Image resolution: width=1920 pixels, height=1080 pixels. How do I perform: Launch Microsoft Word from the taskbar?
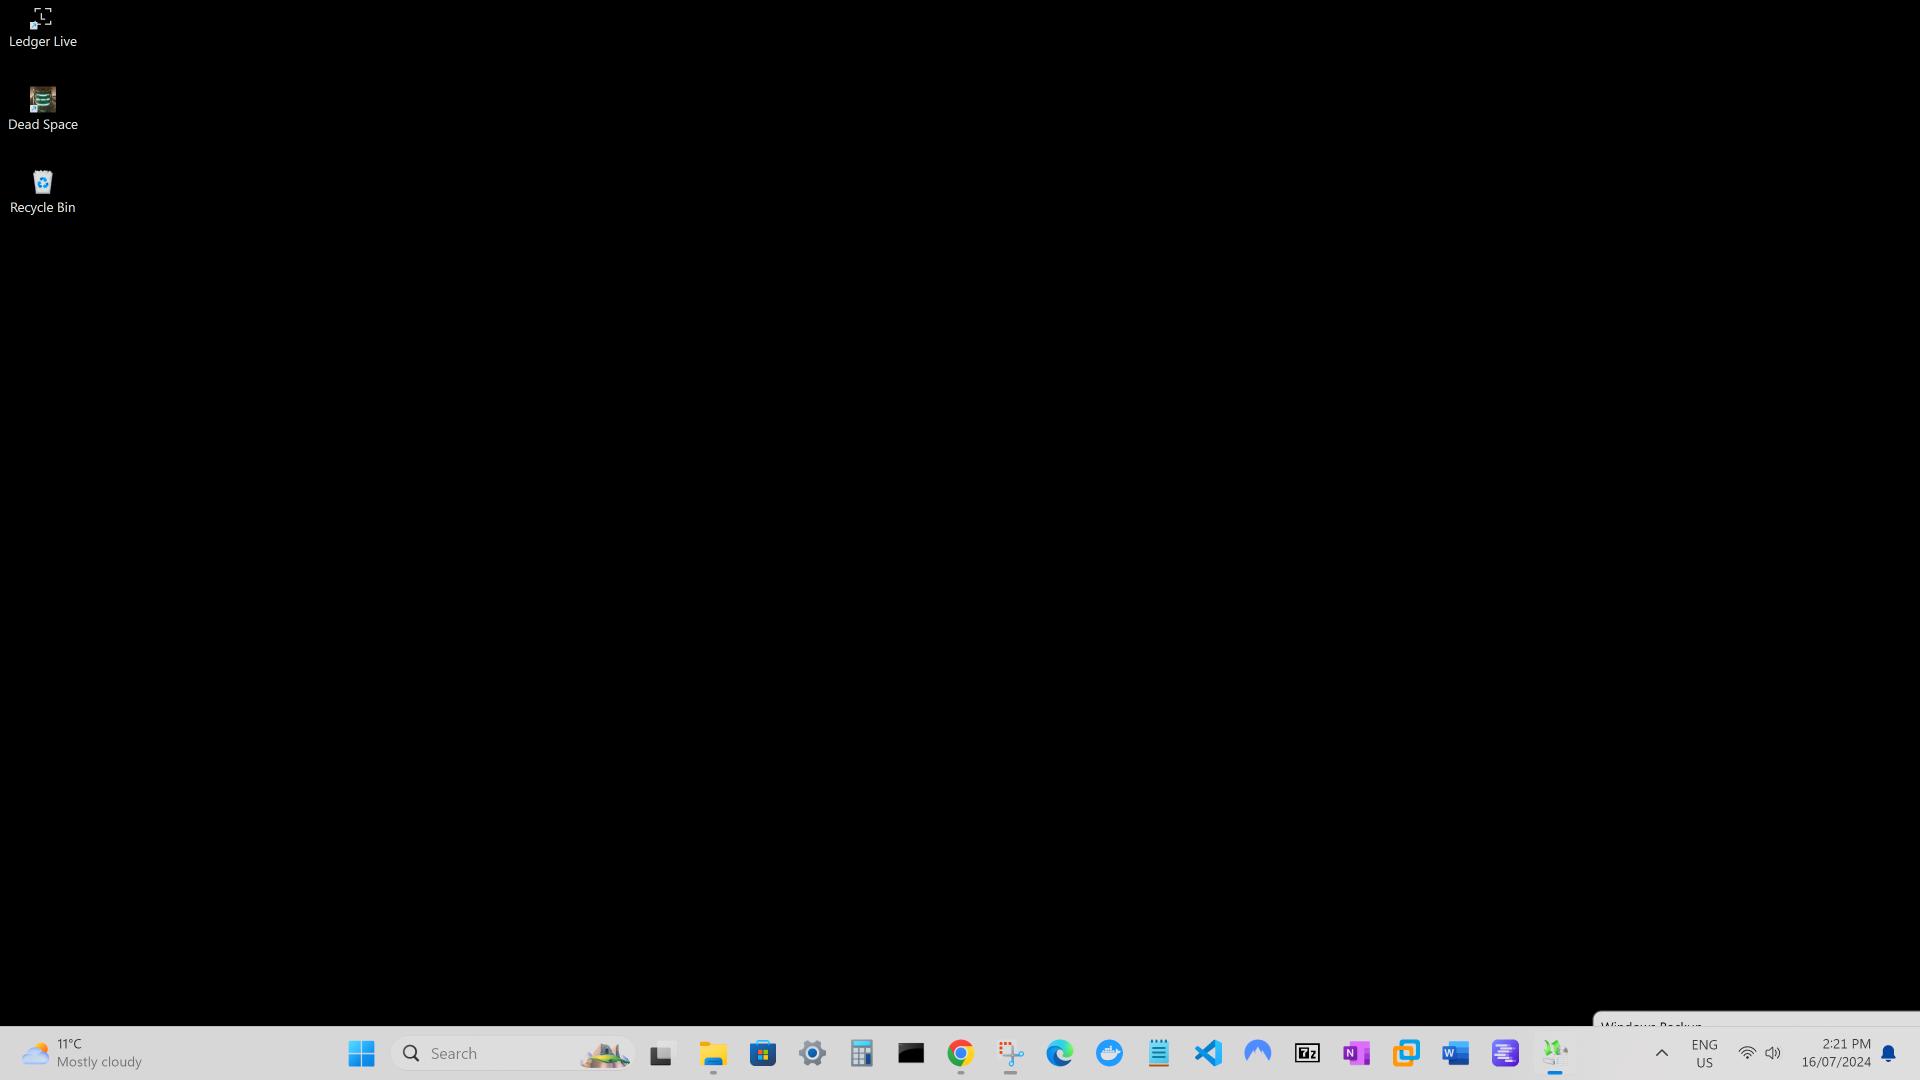[x=1455, y=1053]
